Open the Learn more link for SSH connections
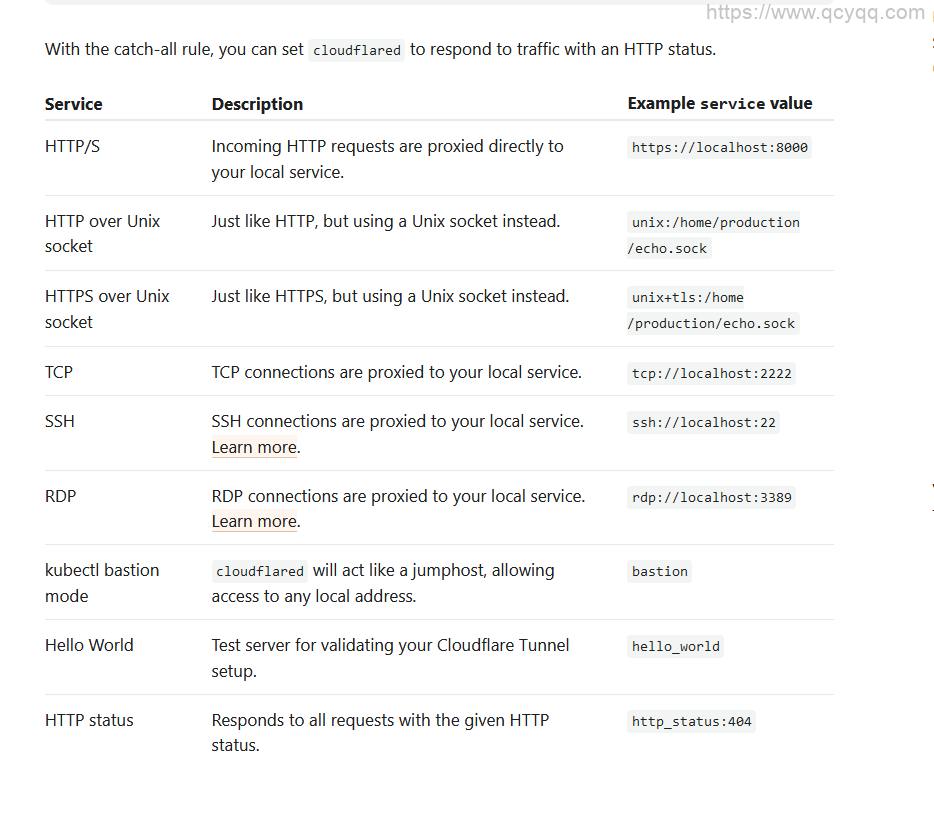934x816 pixels. click(254, 447)
